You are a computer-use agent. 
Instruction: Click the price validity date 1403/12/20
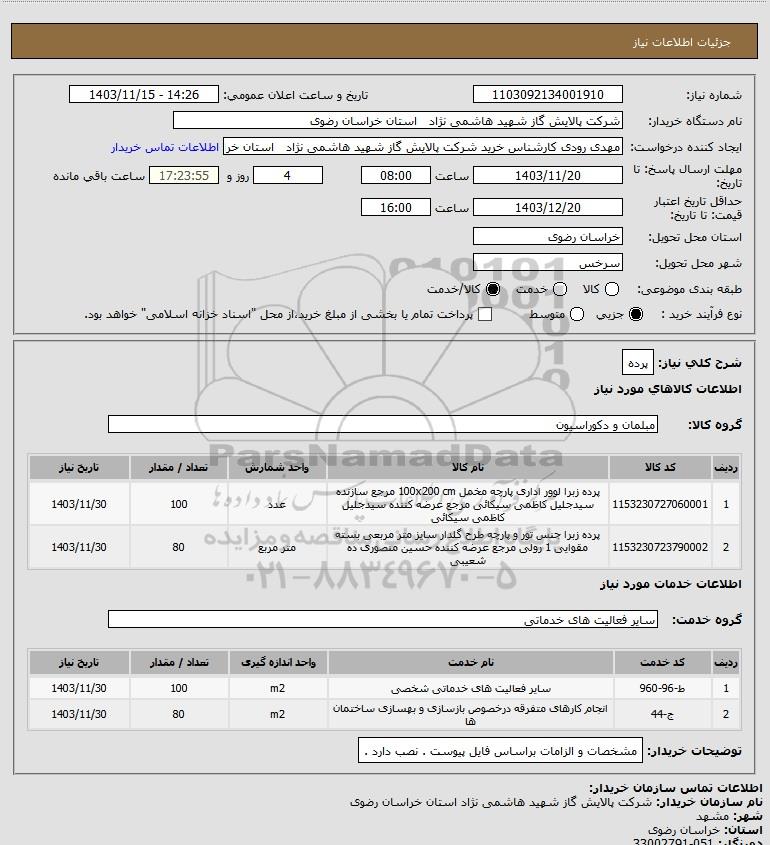click(547, 207)
